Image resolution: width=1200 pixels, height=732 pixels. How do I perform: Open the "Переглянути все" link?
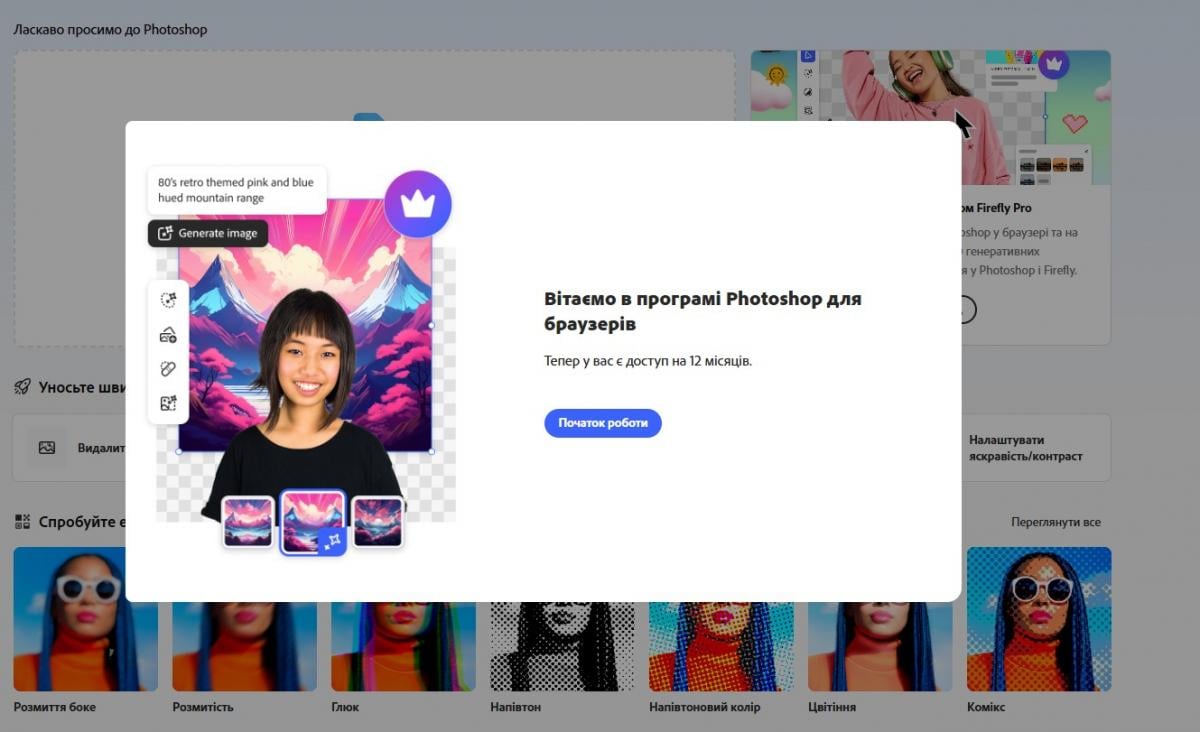pyautogui.click(x=1055, y=522)
